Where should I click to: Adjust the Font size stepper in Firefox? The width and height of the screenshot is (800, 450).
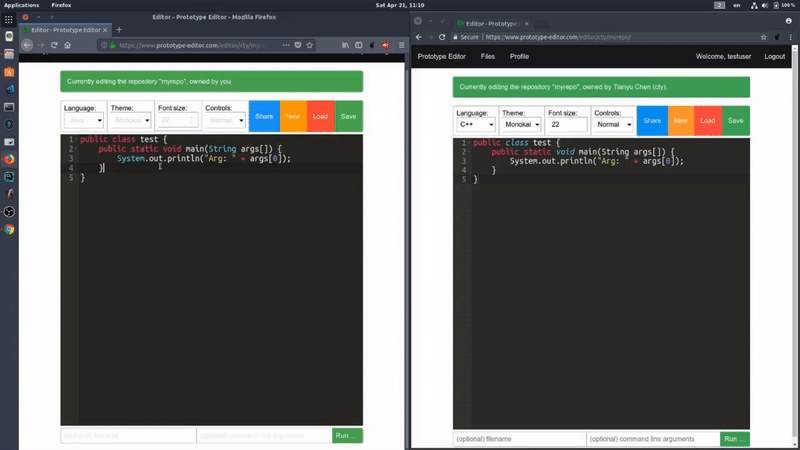point(192,120)
